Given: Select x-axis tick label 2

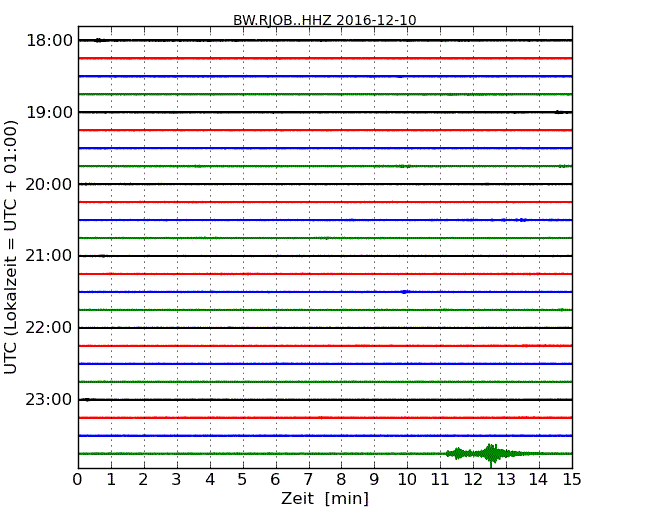Looking at the screenshot, I should 143,480.
